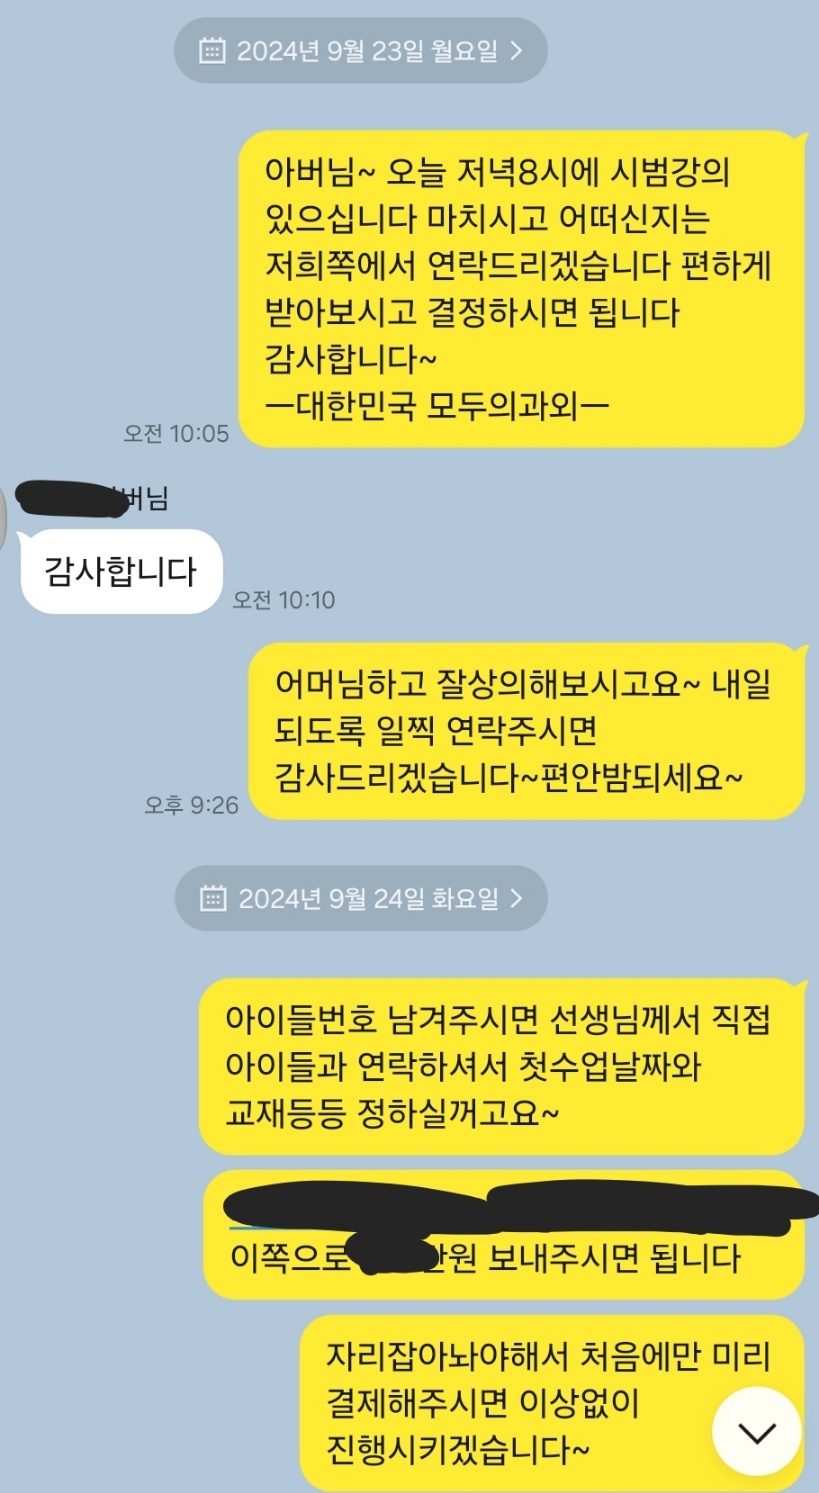Image resolution: width=819 pixels, height=1493 pixels.
Task: Select the message about 저녁8시 시범강의
Action: coord(521,288)
